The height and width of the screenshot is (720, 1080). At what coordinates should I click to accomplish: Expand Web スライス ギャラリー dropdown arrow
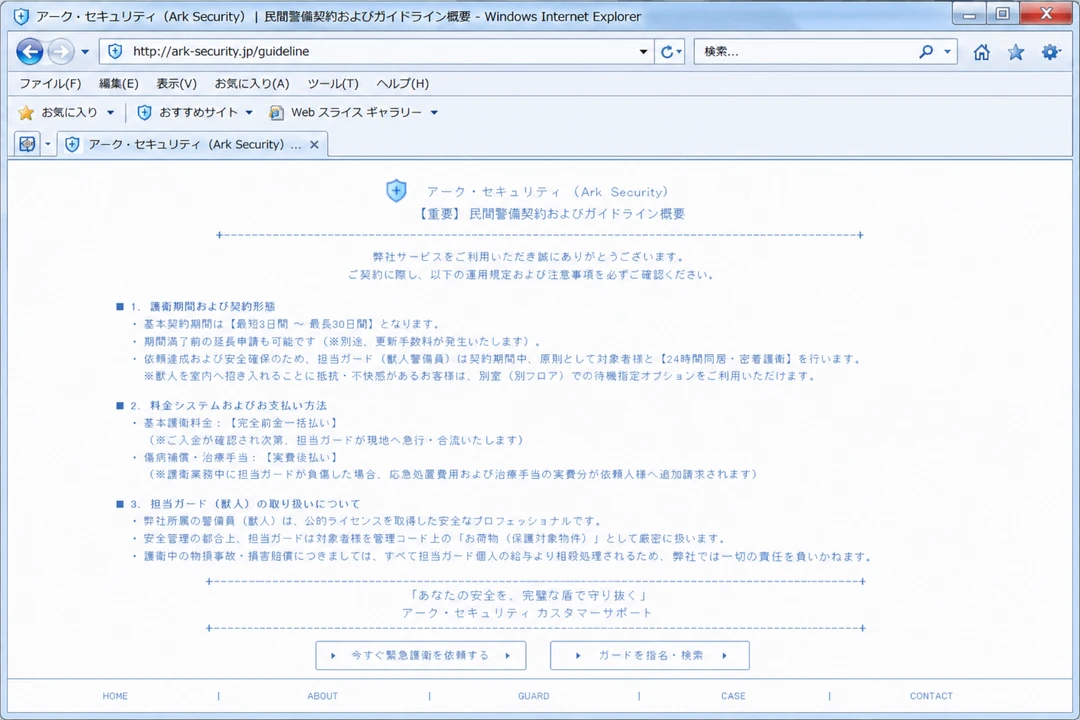tap(434, 112)
